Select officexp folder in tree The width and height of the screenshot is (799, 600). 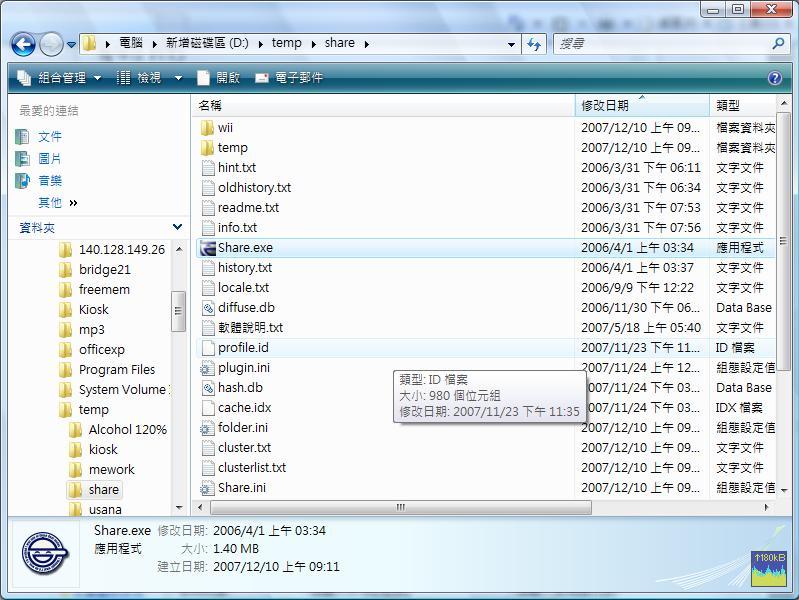click(101, 349)
